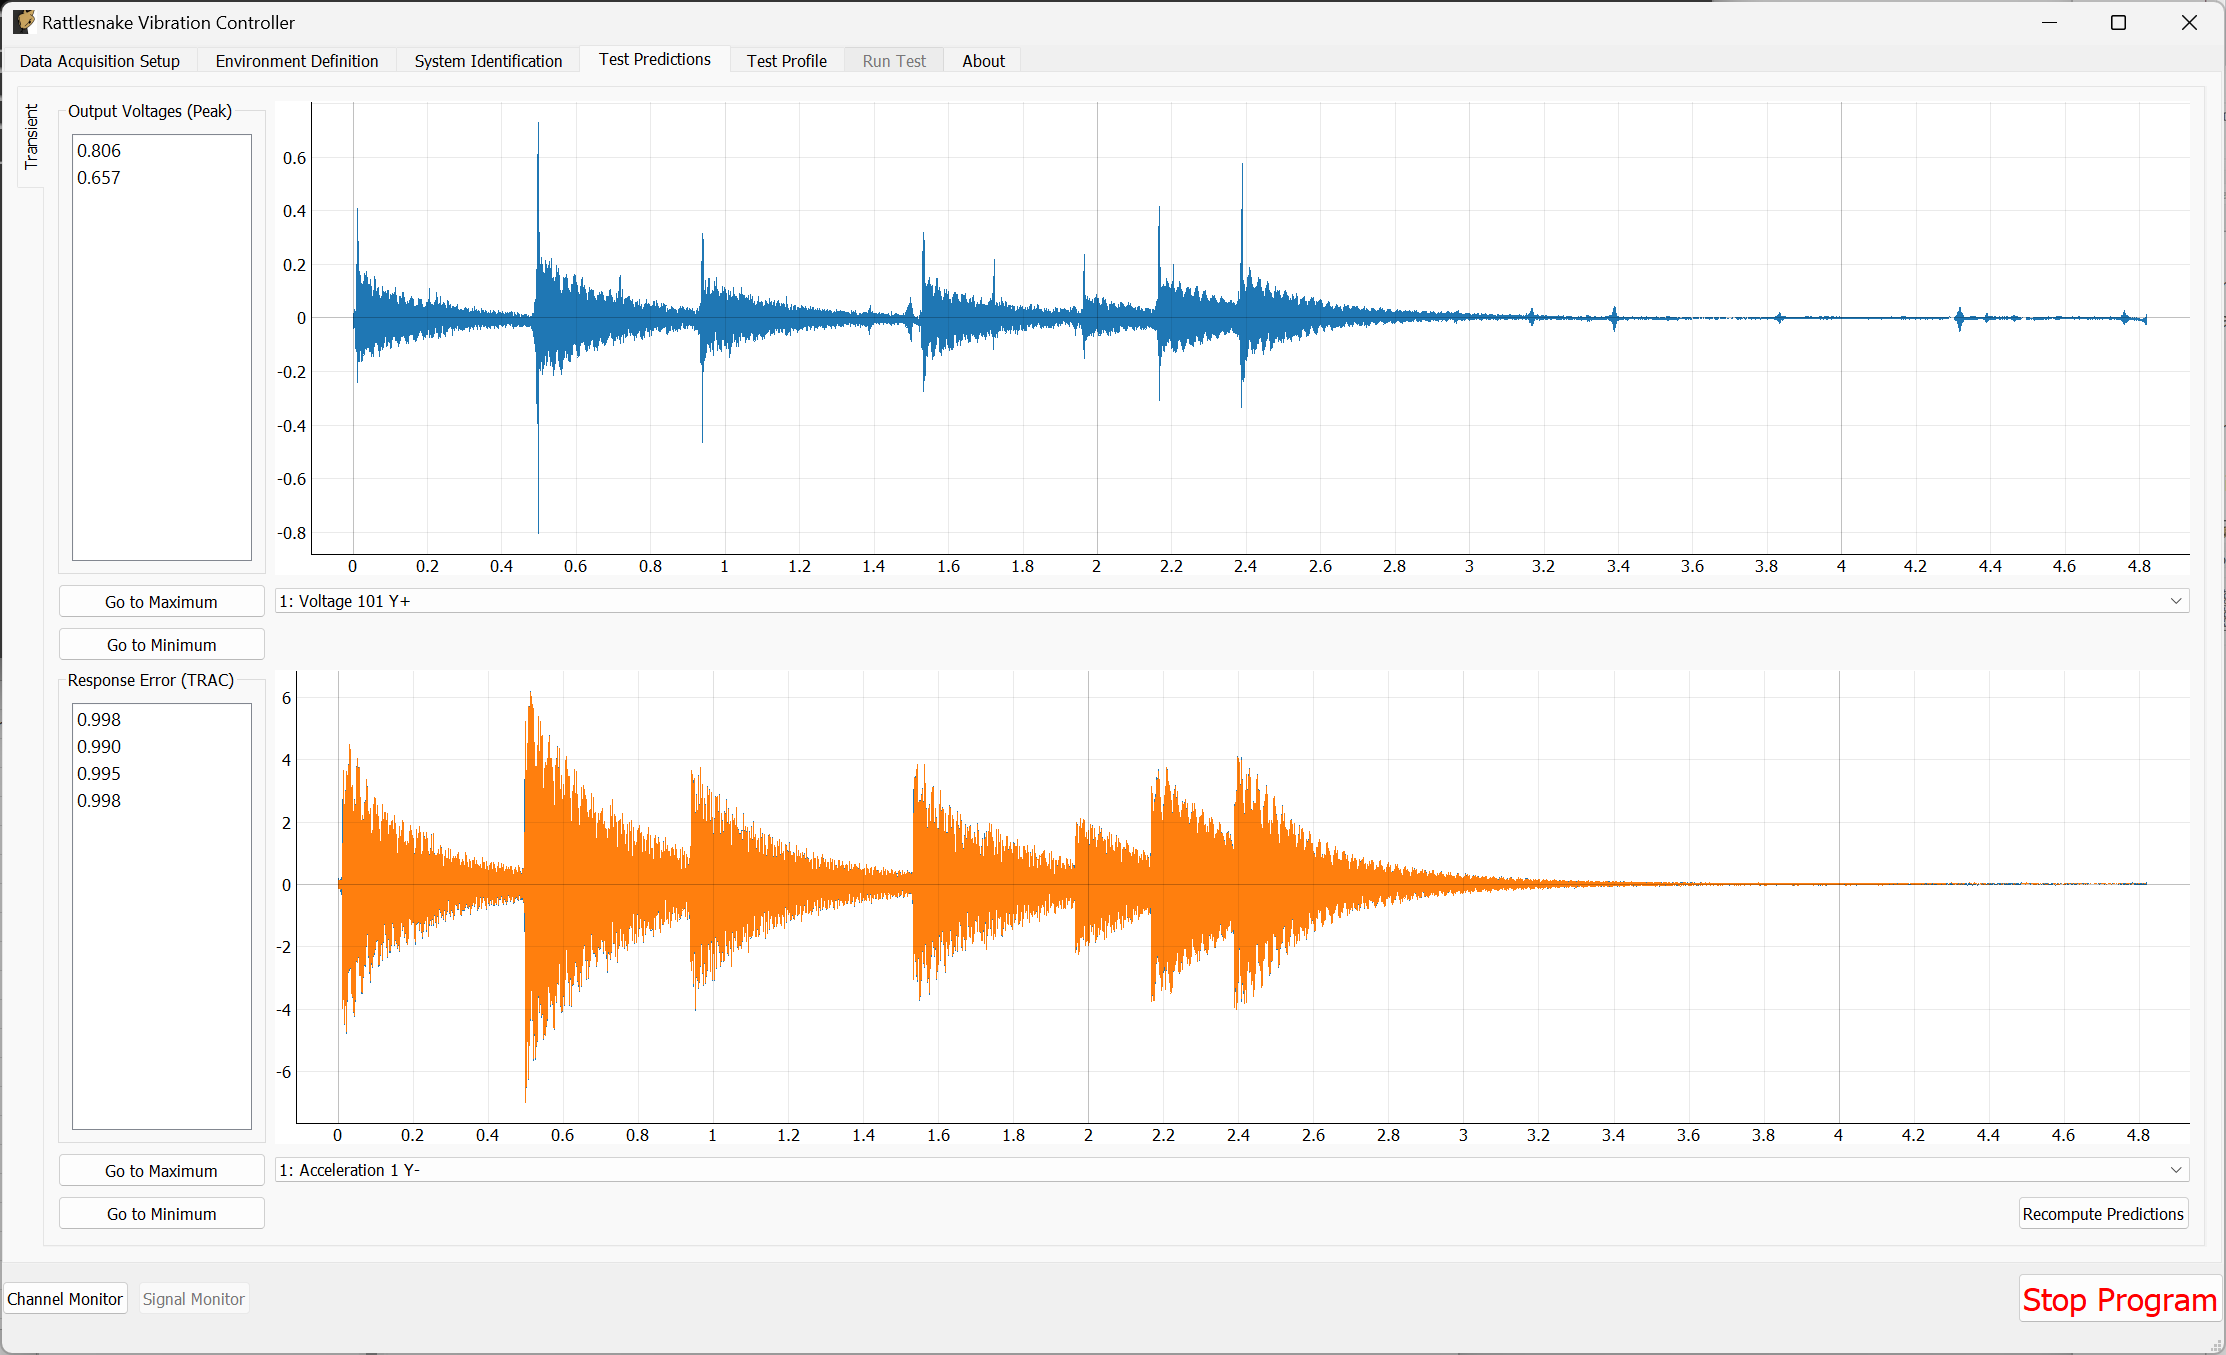Click the Stop Program button
Viewport: 2226px width, 1355px height.
point(2118,1299)
